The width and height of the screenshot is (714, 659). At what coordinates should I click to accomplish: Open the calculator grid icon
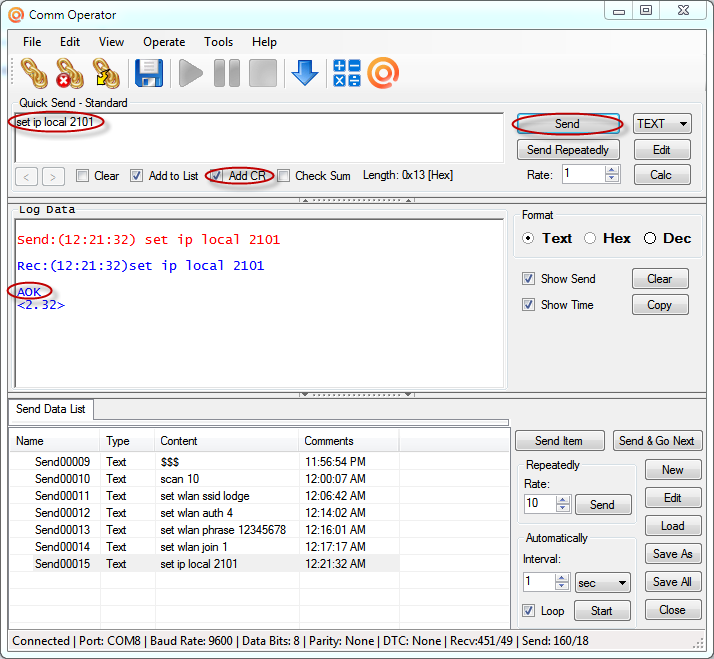[347, 73]
